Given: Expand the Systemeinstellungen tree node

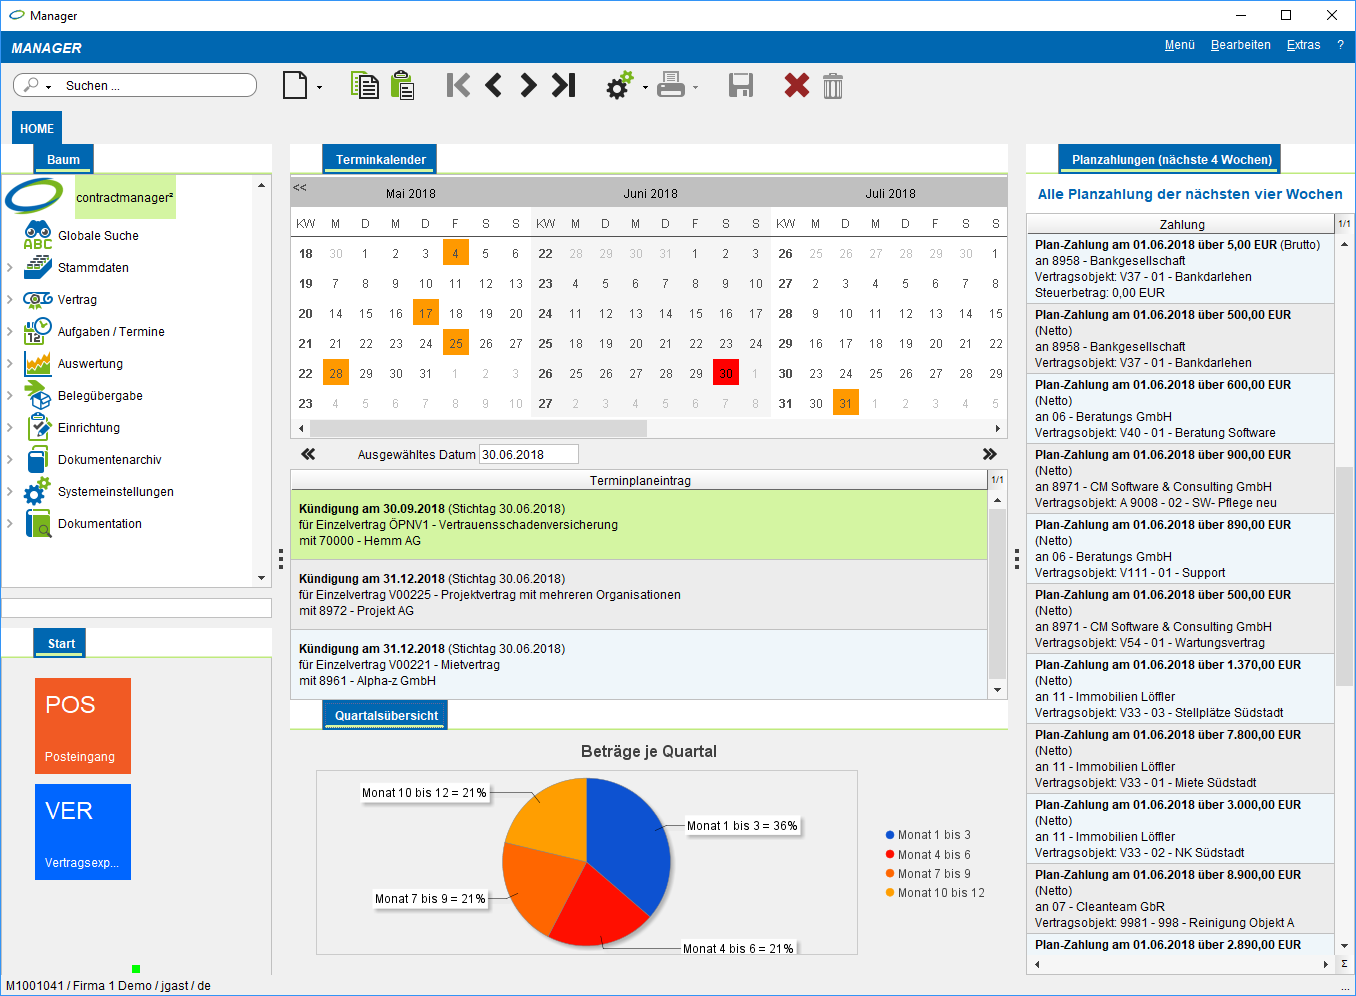Looking at the screenshot, I should coord(10,491).
